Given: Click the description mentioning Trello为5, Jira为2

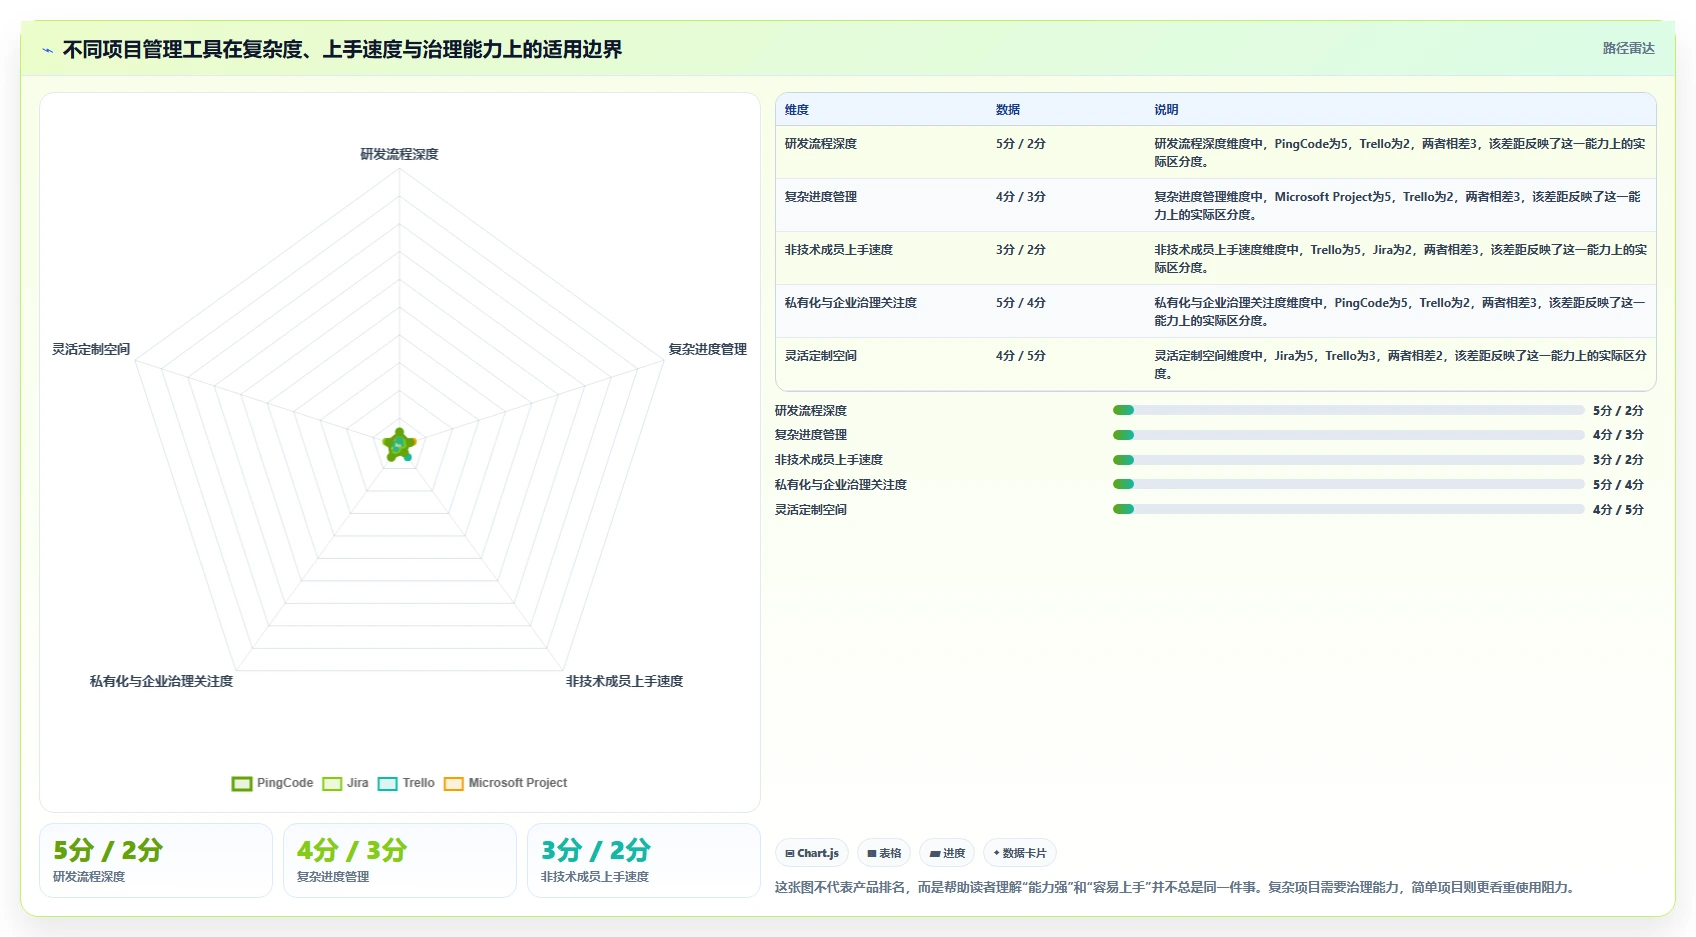Looking at the screenshot, I should coord(1400,259).
